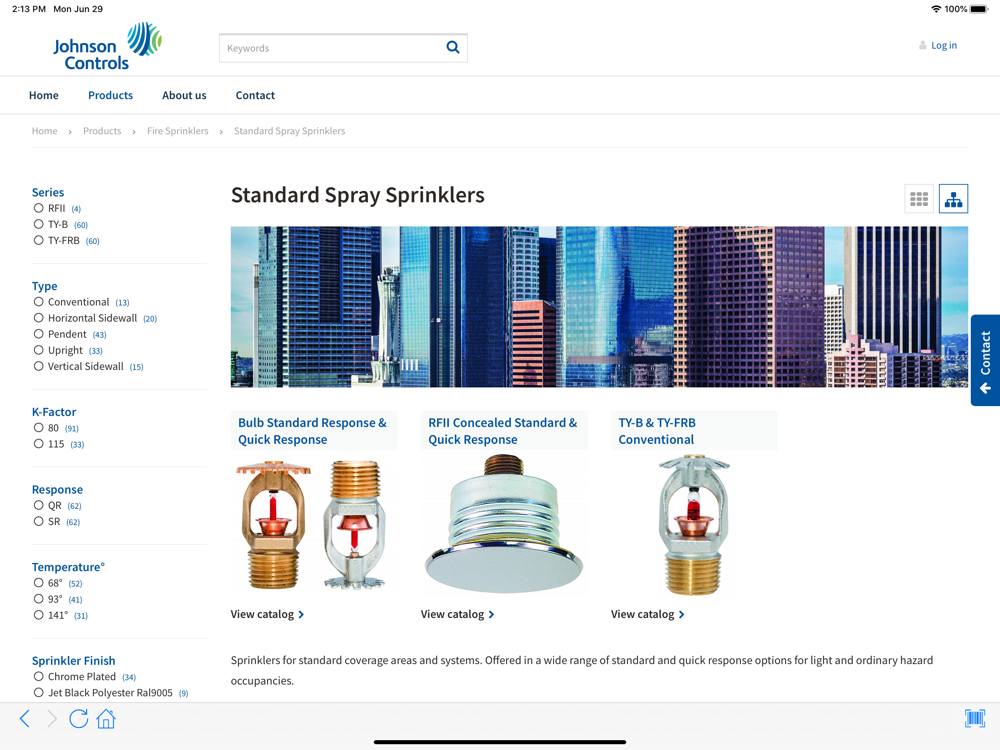Open About us menu item
Screen dimensions: 1000x750
[x=184, y=95]
